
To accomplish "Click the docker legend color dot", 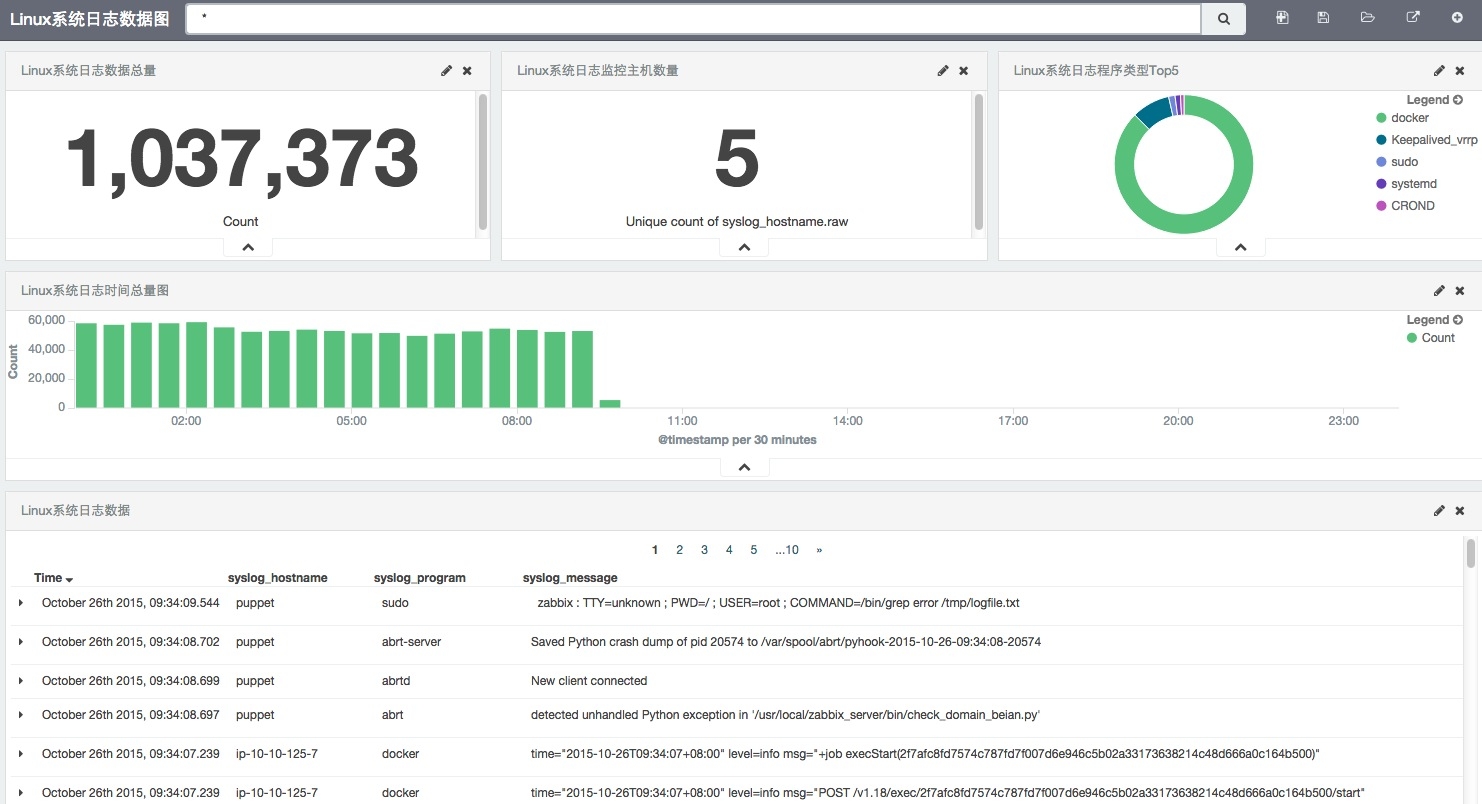I will point(1382,118).
